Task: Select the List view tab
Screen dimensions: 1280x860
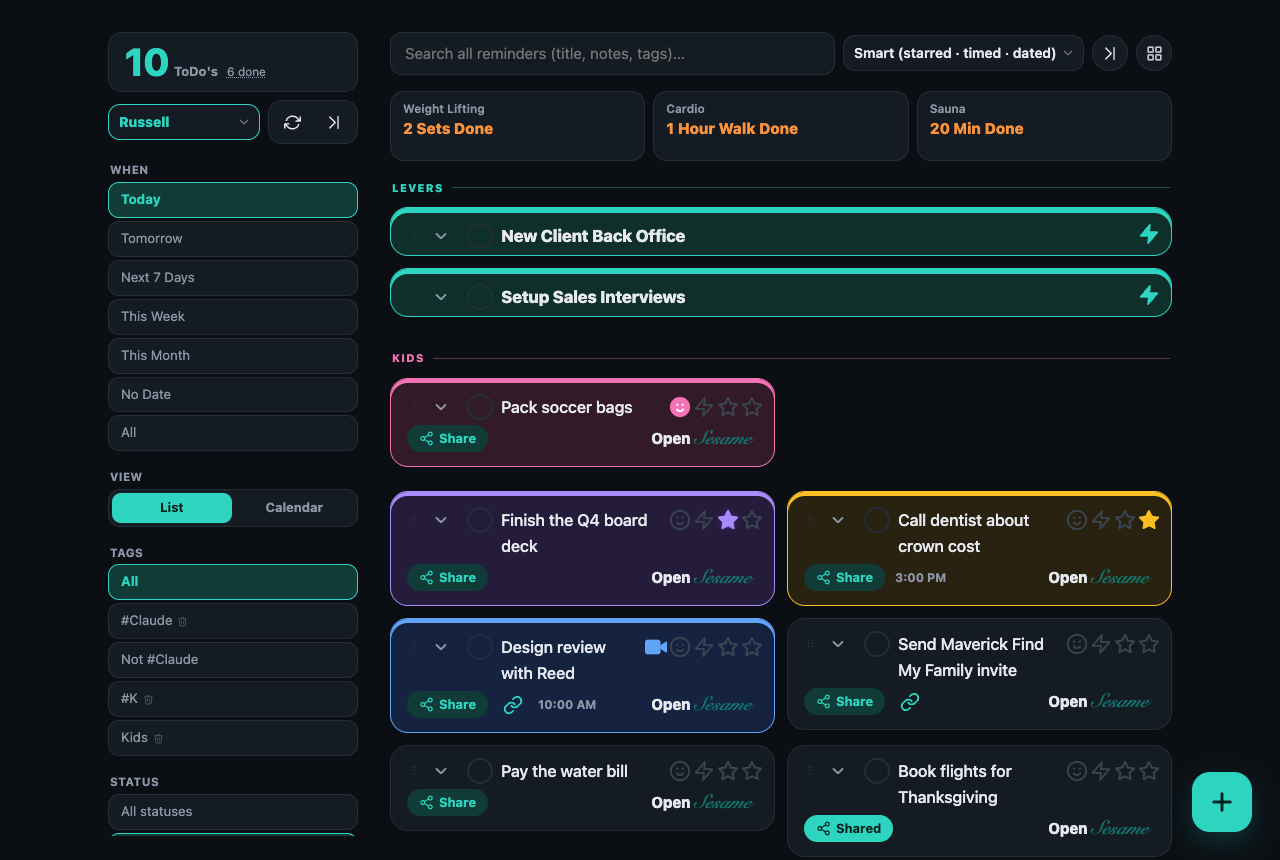Action: click(172, 508)
